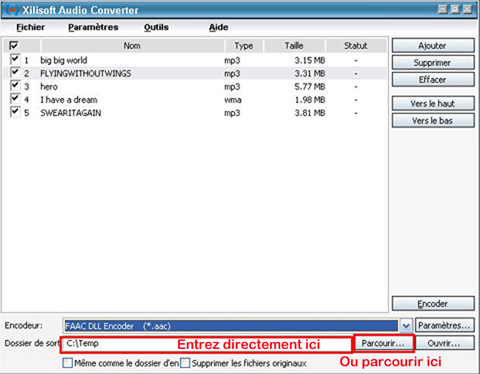Click the 3.15 MB size cell
480x374 pixels.
click(310, 60)
